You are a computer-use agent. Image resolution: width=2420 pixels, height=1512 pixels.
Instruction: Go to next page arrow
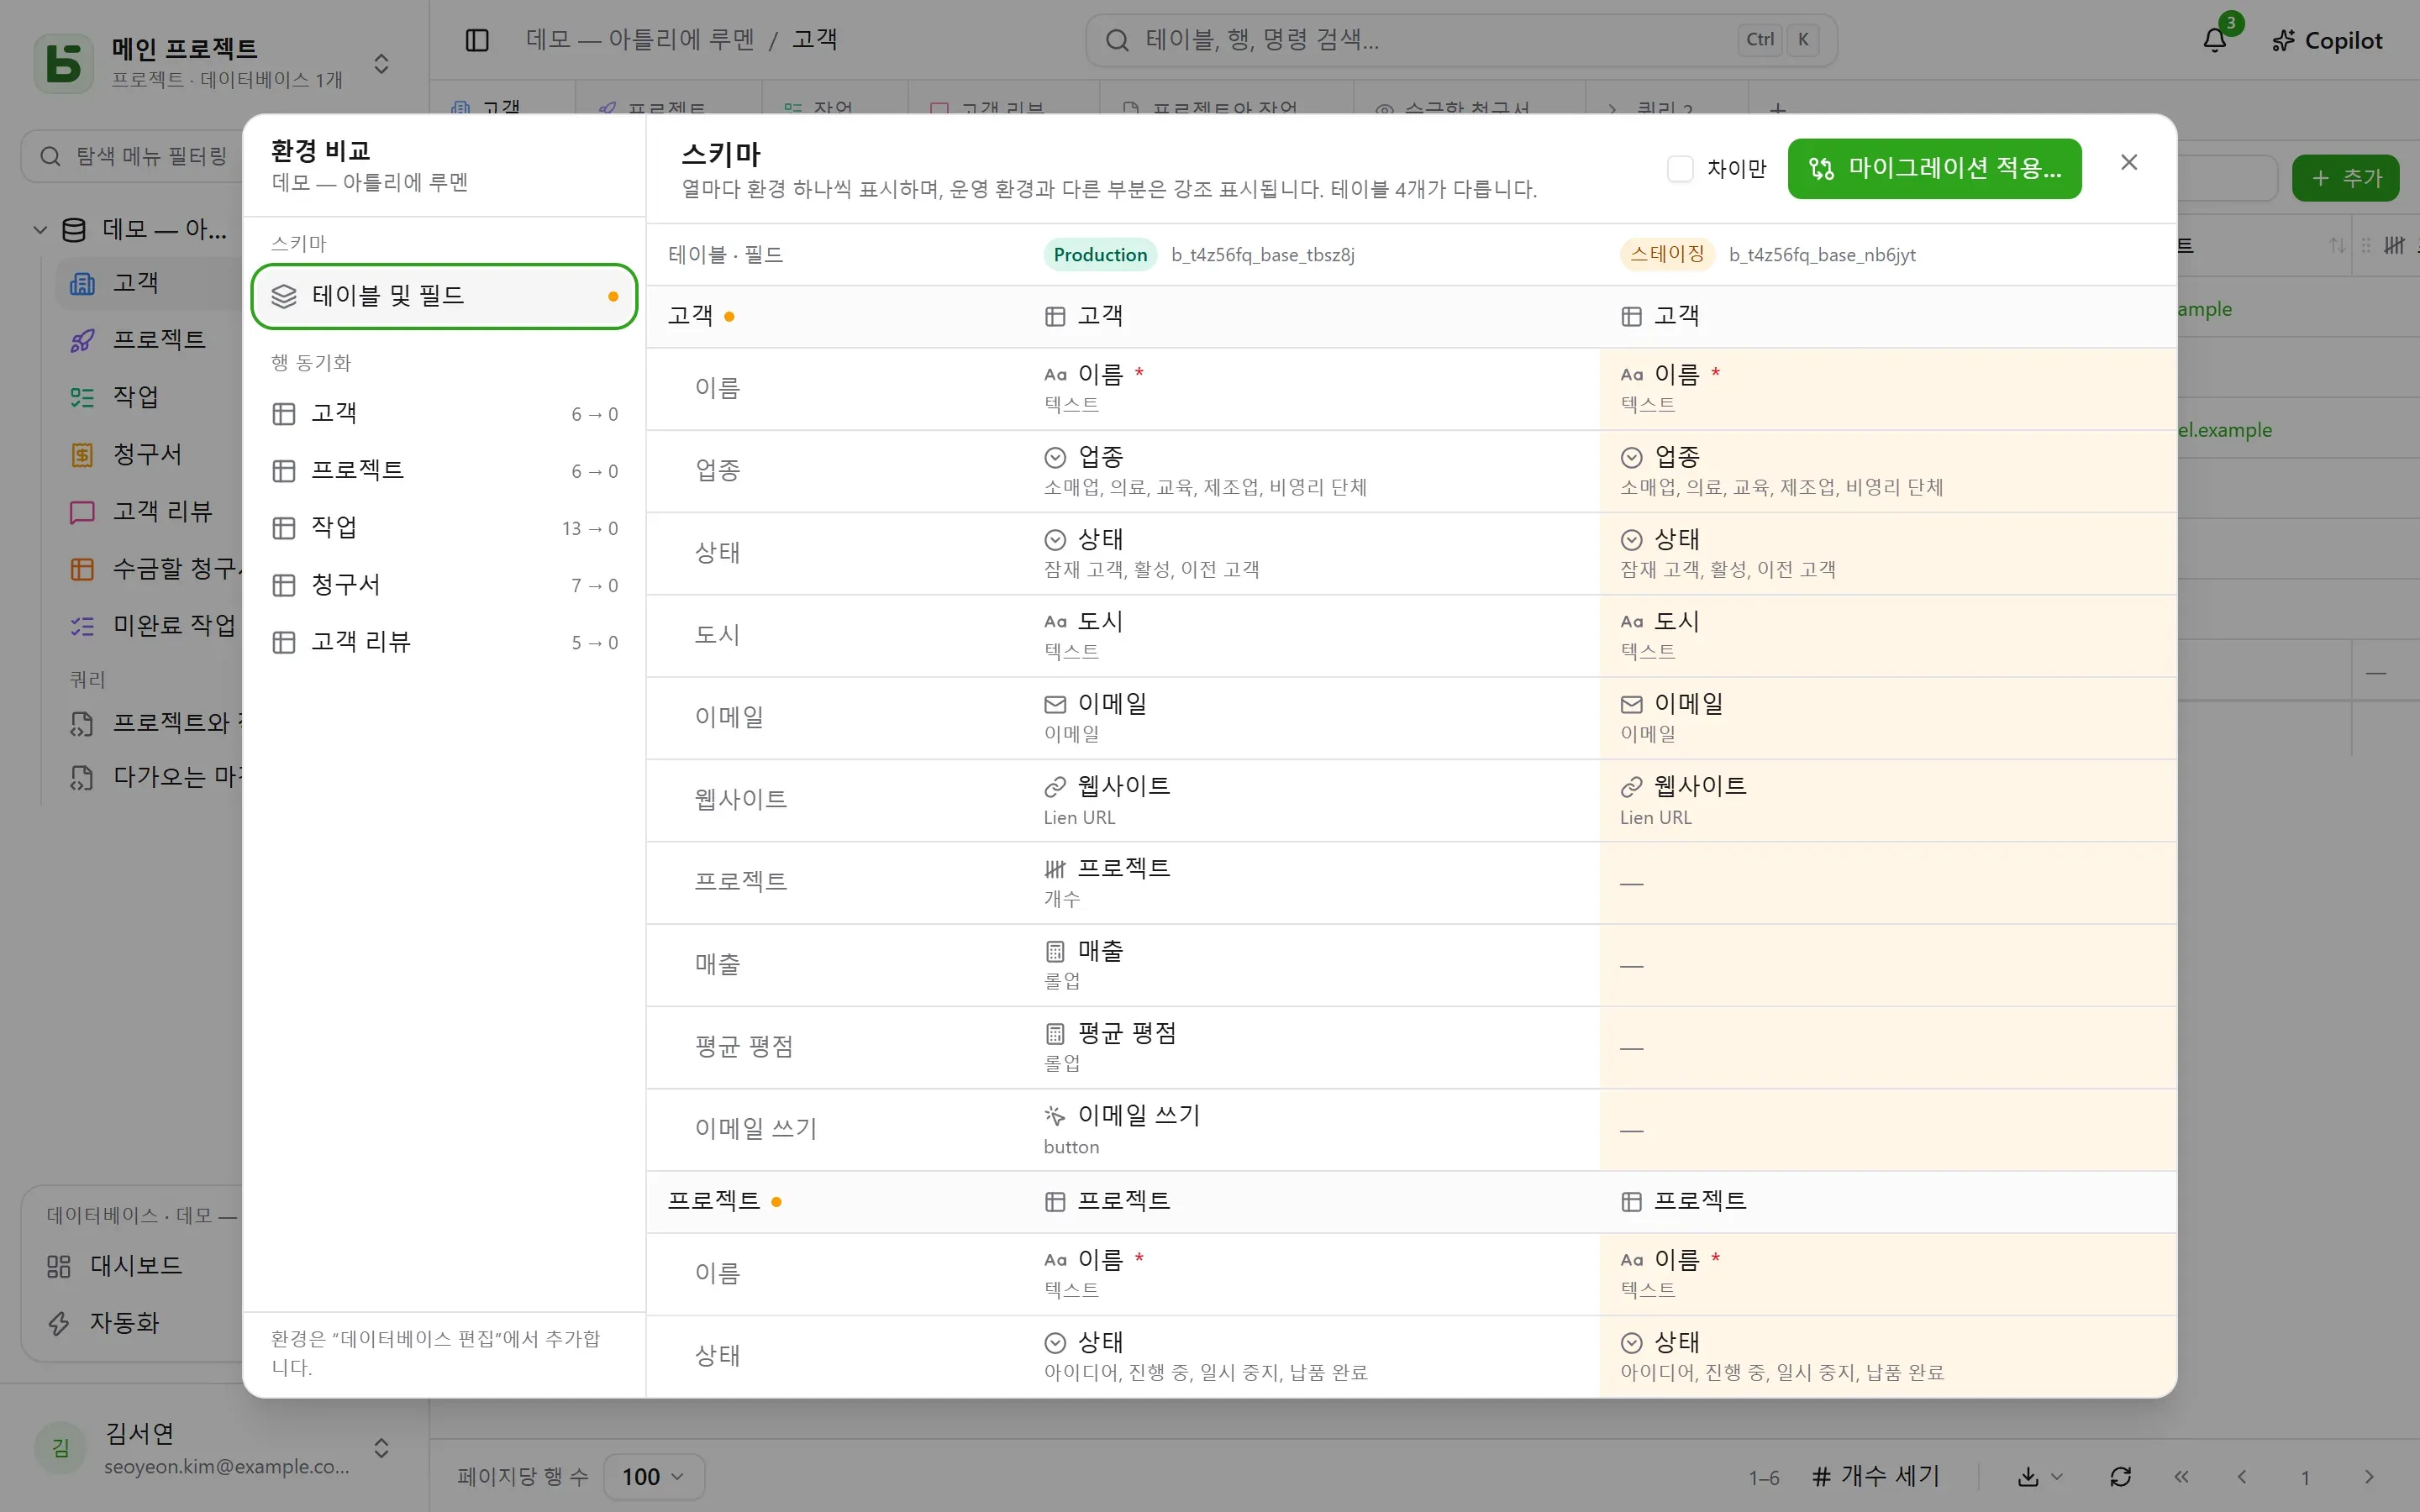[2368, 1476]
